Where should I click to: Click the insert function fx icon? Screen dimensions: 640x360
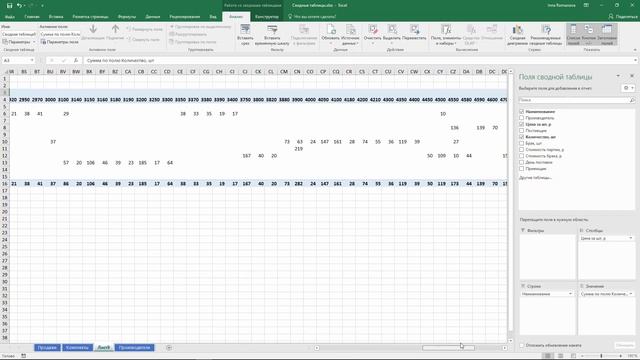76,60
